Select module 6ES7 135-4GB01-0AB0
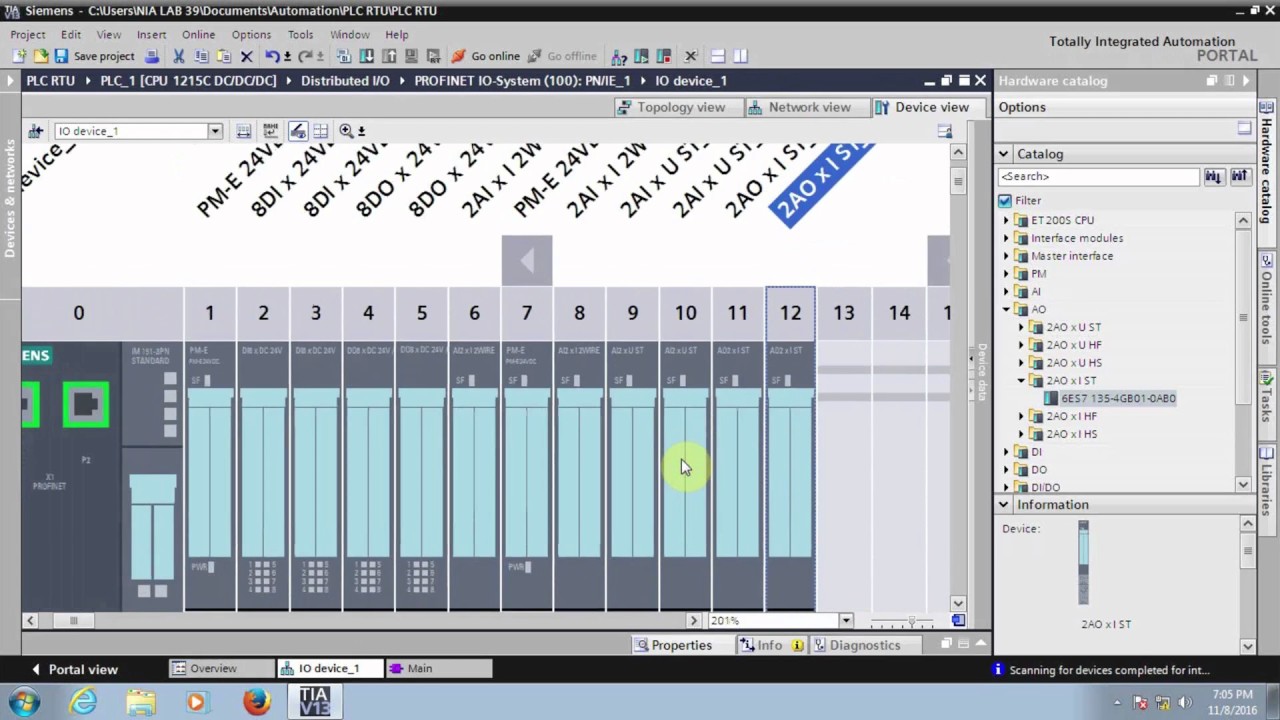The width and height of the screenshot is (1280, 720). pyautogui.click(x=1118, y=398)
